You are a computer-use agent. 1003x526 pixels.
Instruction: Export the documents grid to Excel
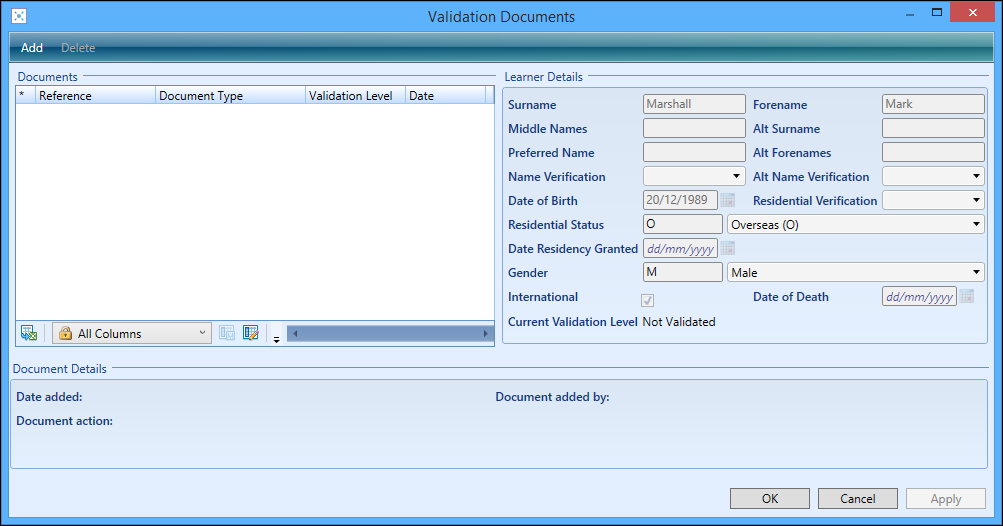29,333
